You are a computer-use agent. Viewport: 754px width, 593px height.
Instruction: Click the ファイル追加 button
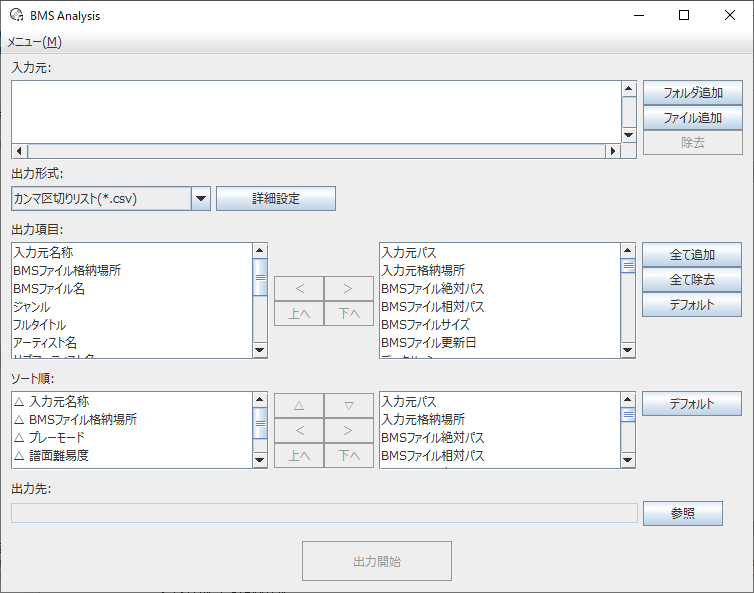click(x=692, y=117)
